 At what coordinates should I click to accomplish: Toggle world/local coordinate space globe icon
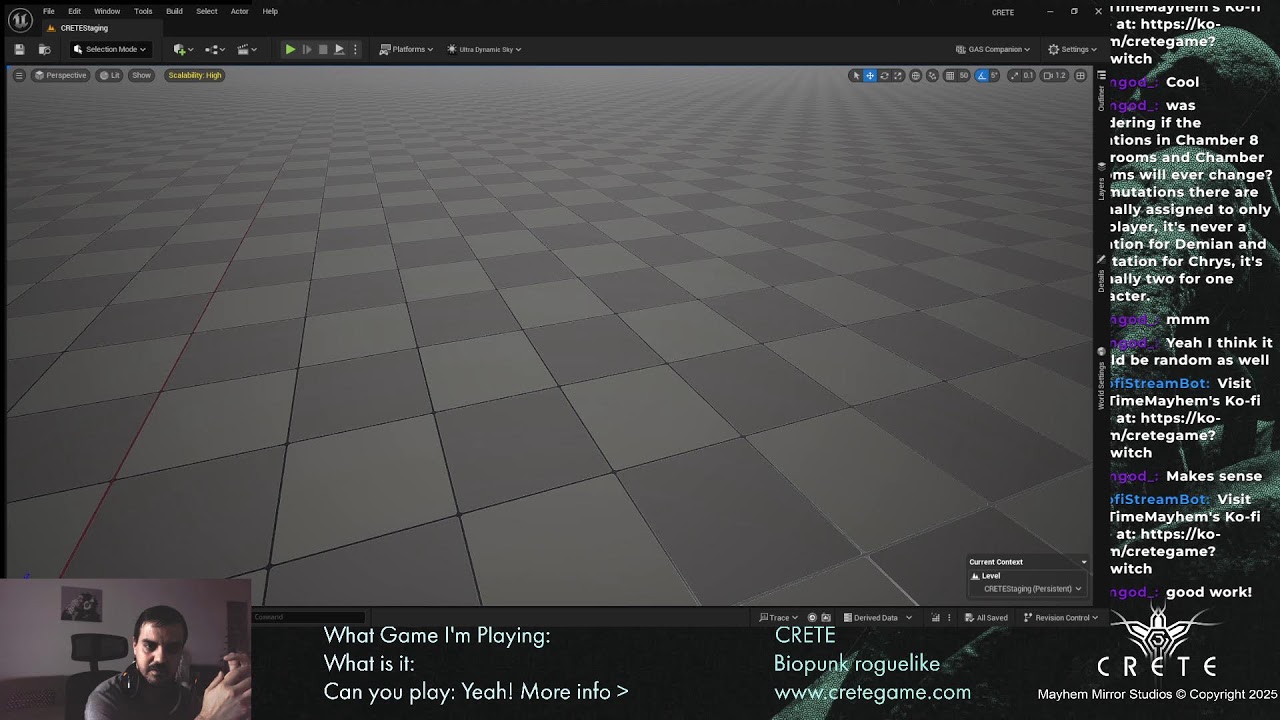point(915,75)
